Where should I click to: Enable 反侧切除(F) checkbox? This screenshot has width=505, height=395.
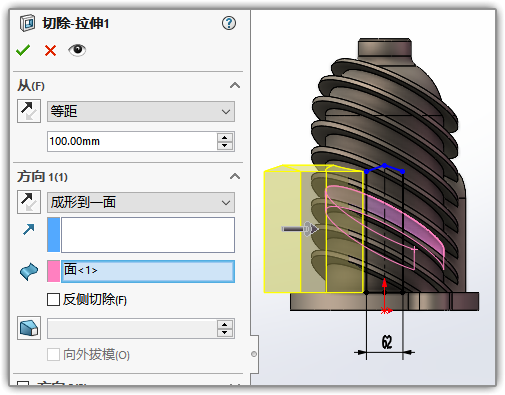pos(53,299)
